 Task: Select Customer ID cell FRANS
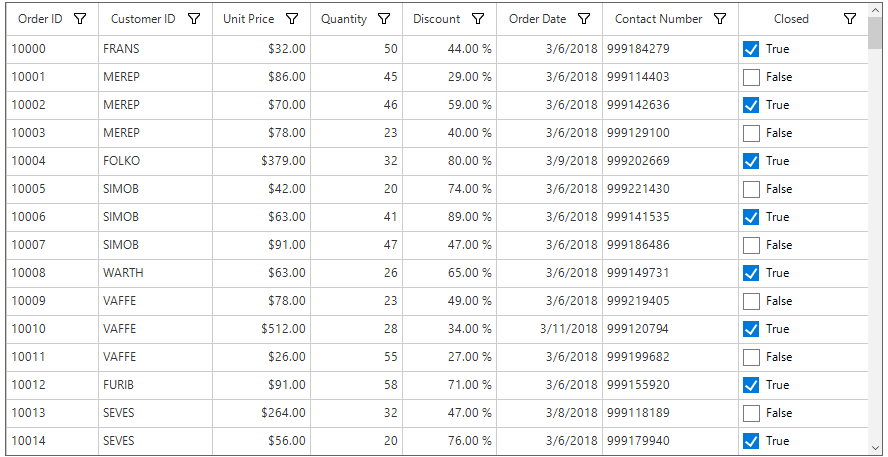click(155, 49)
